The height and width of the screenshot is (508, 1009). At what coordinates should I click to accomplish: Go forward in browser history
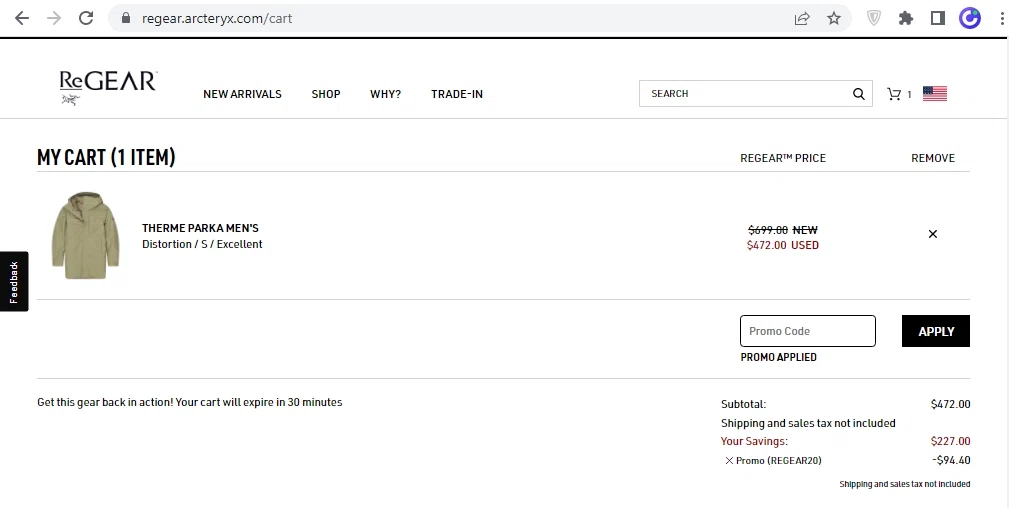coord(54,18)
